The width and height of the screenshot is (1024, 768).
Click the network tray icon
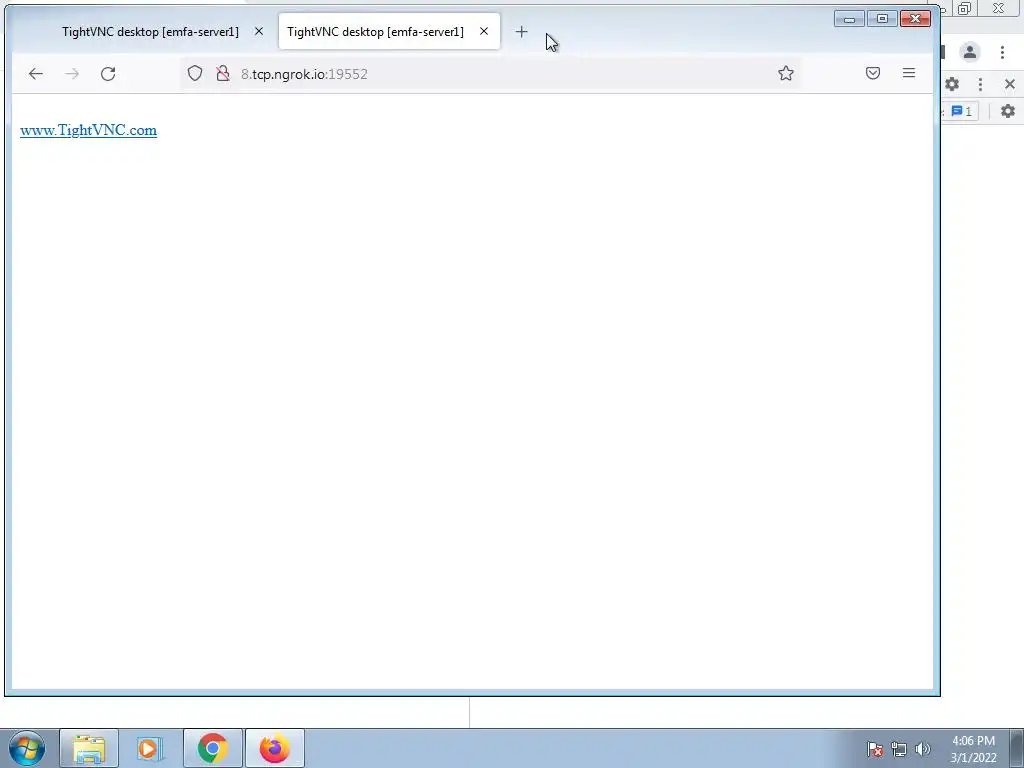pos(899,749)
